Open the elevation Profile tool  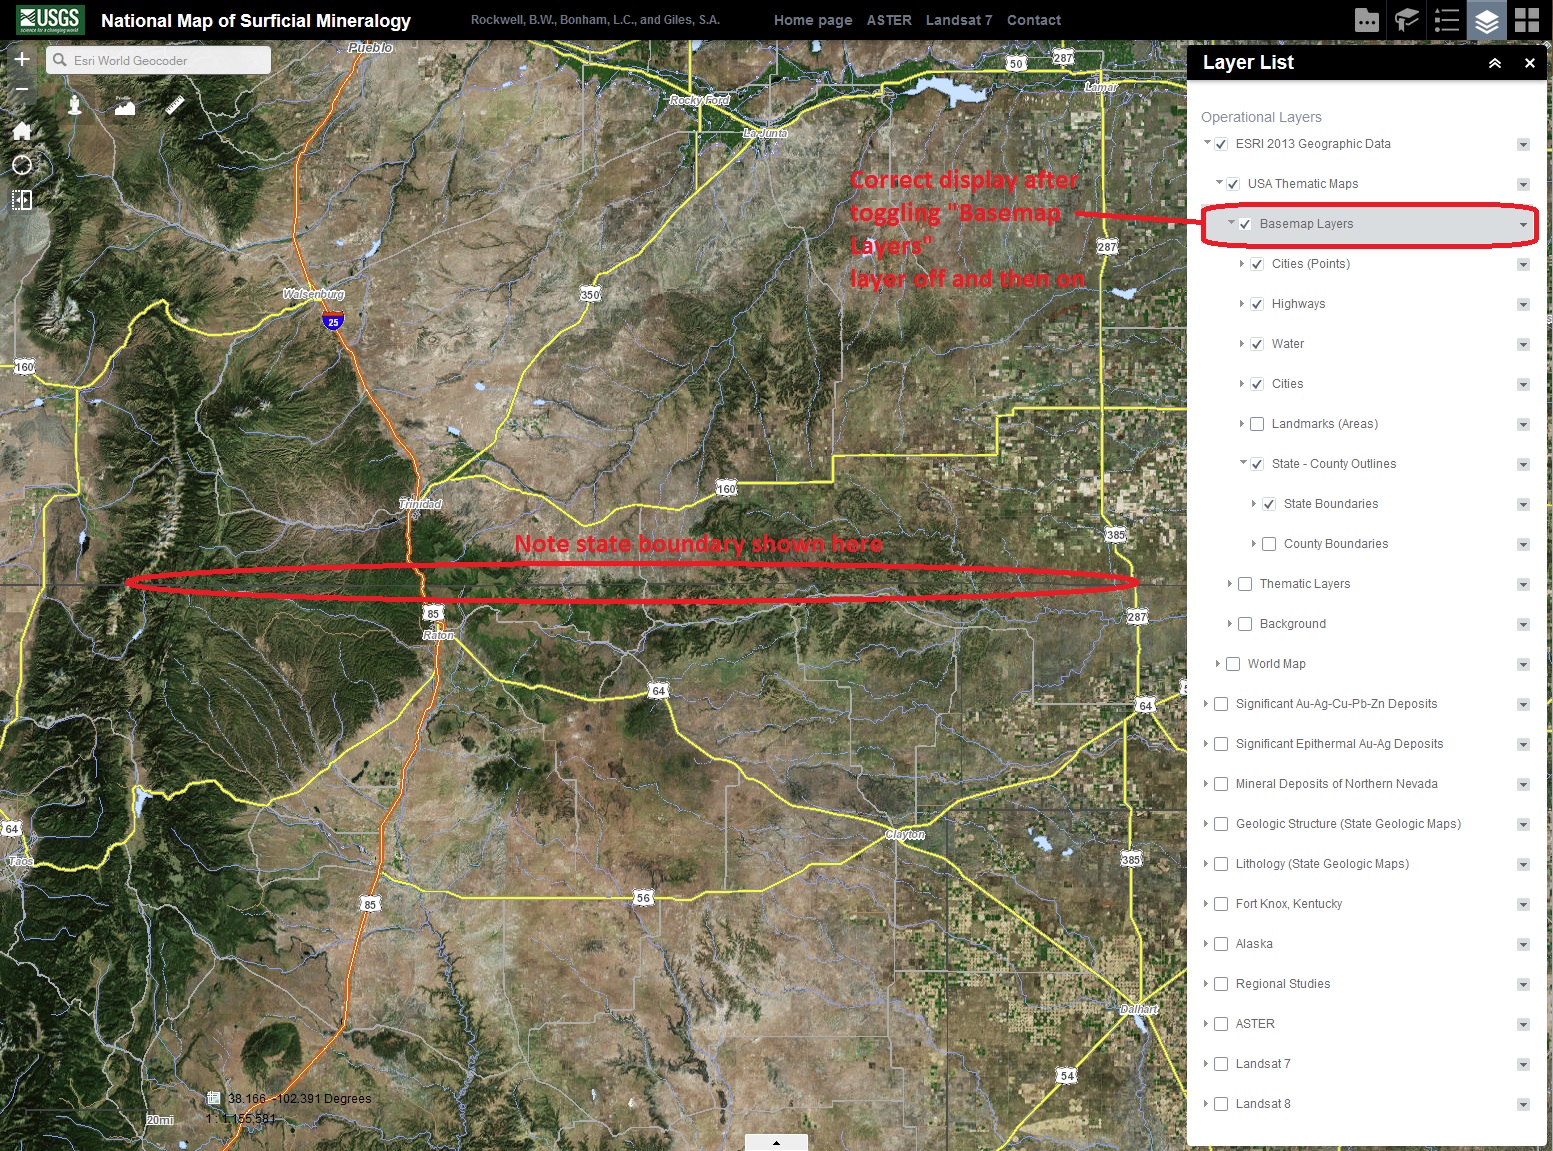125,105
